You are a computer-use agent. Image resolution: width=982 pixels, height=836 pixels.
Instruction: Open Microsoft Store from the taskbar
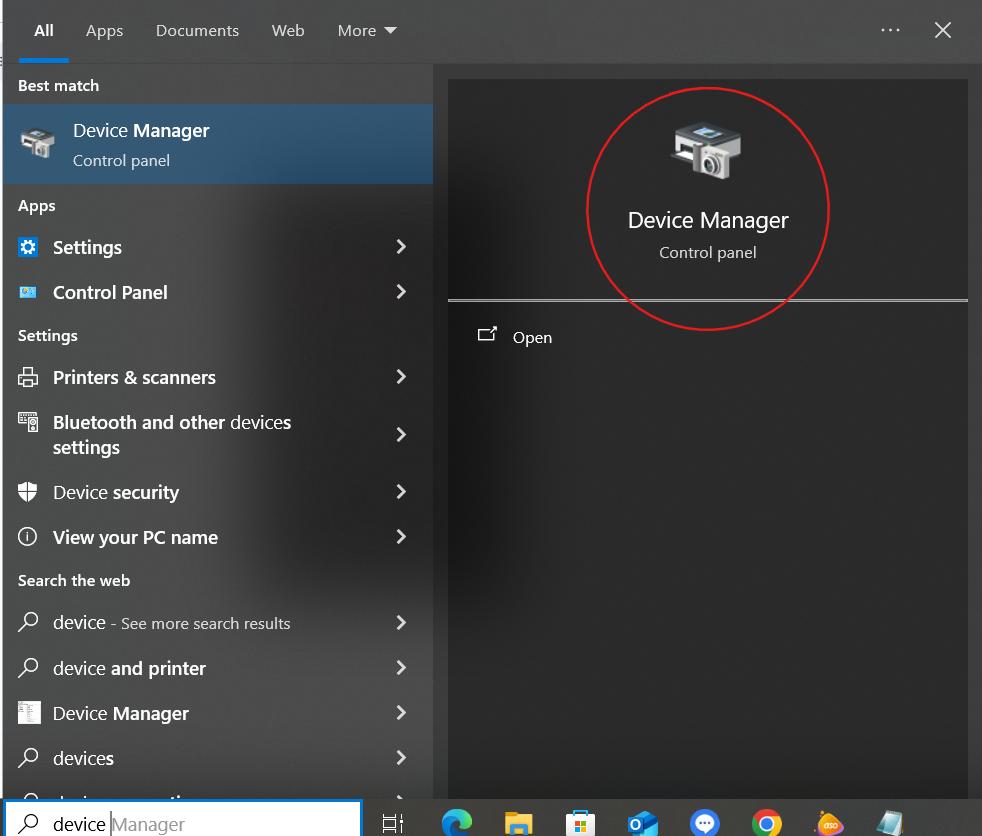point(580,822)
